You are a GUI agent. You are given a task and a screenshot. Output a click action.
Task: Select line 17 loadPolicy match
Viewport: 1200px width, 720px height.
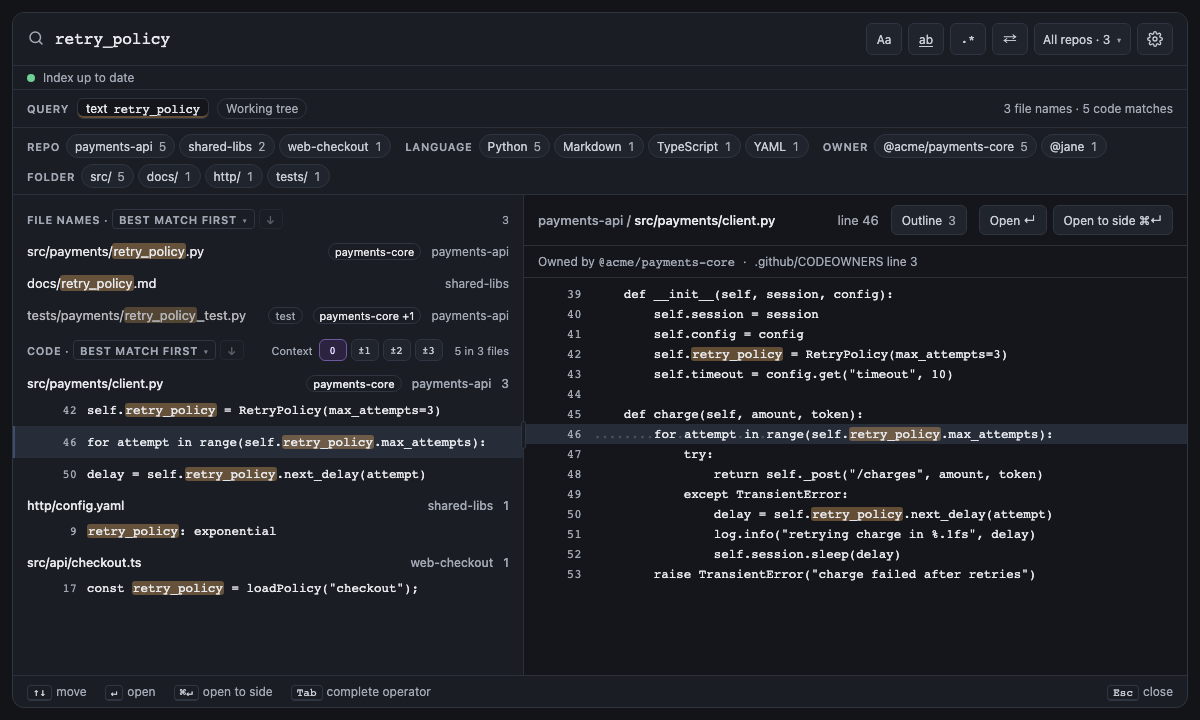[x=268, y=588]
